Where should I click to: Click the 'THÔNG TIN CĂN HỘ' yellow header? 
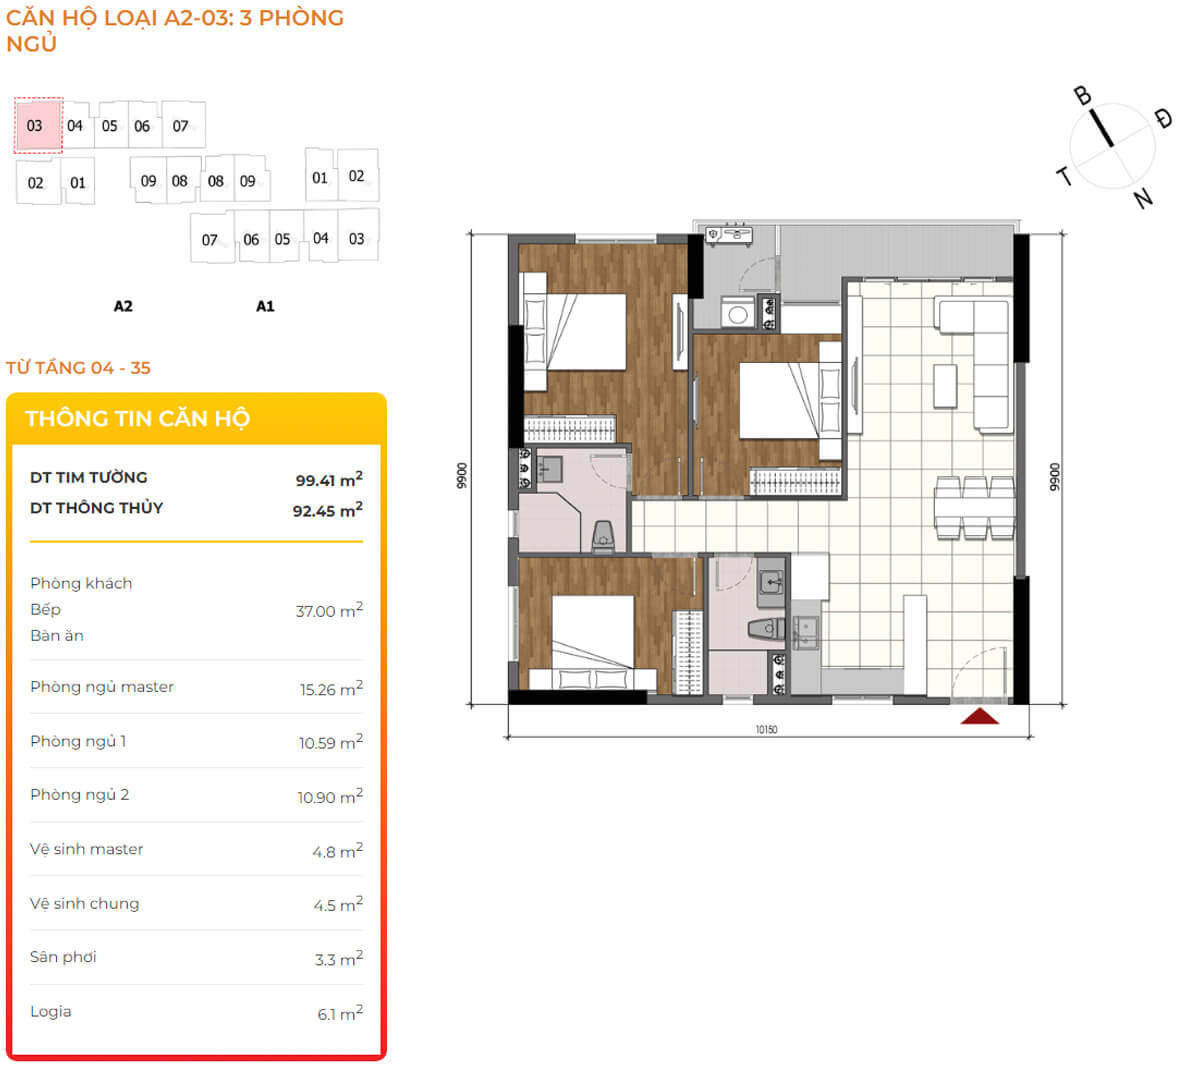(138, 419)
